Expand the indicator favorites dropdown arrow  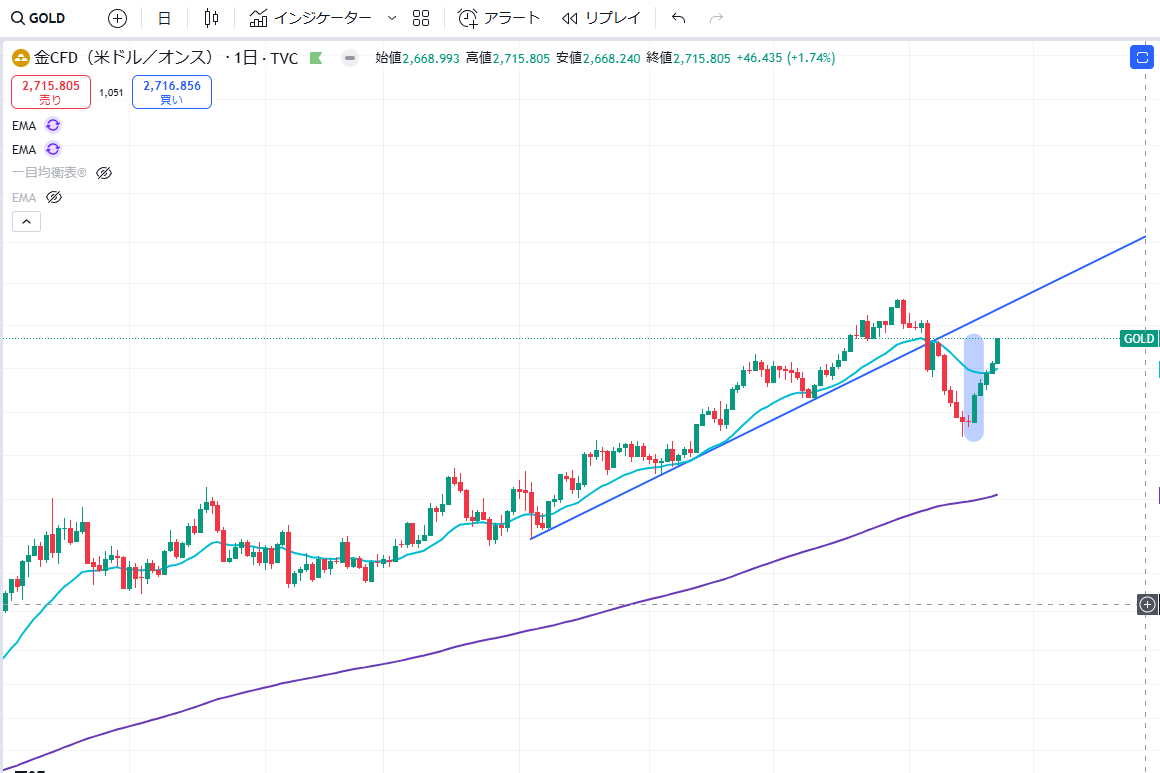point(391,18)
